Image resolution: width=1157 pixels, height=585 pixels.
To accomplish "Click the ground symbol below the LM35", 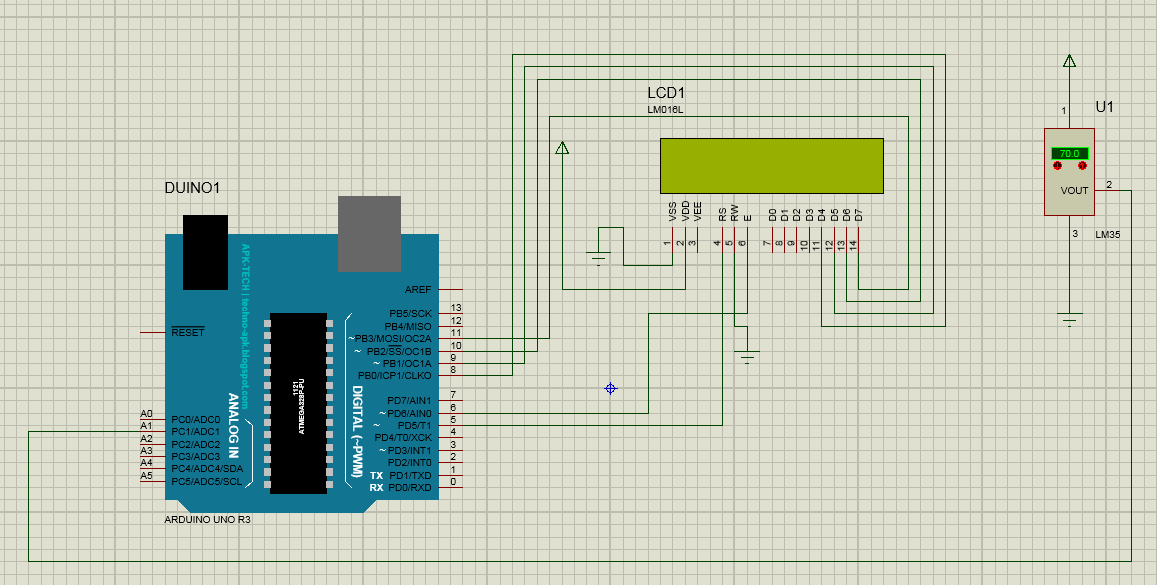I will [x=1068, y=318].
